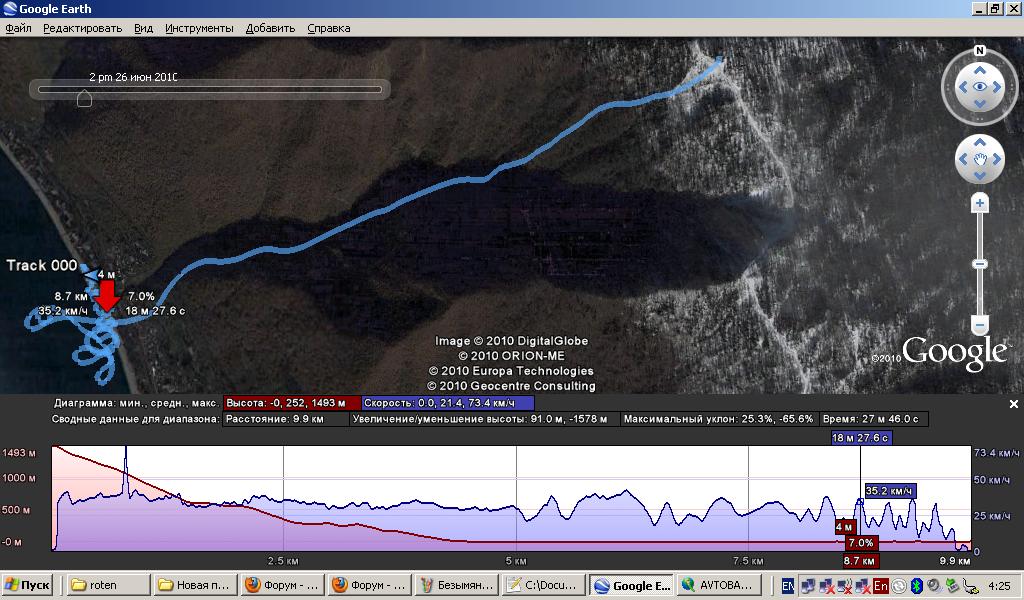Screen dimensions: 1024x600
Task: Click the Максимальный уклон summary value
Action: (718, 419)
